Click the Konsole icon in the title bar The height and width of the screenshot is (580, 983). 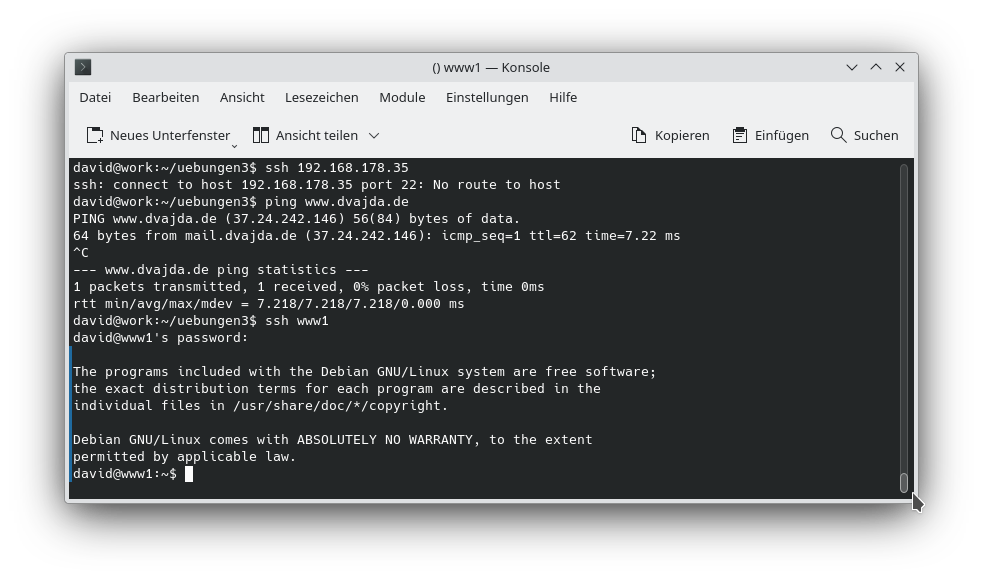click(x=83, y=67)
